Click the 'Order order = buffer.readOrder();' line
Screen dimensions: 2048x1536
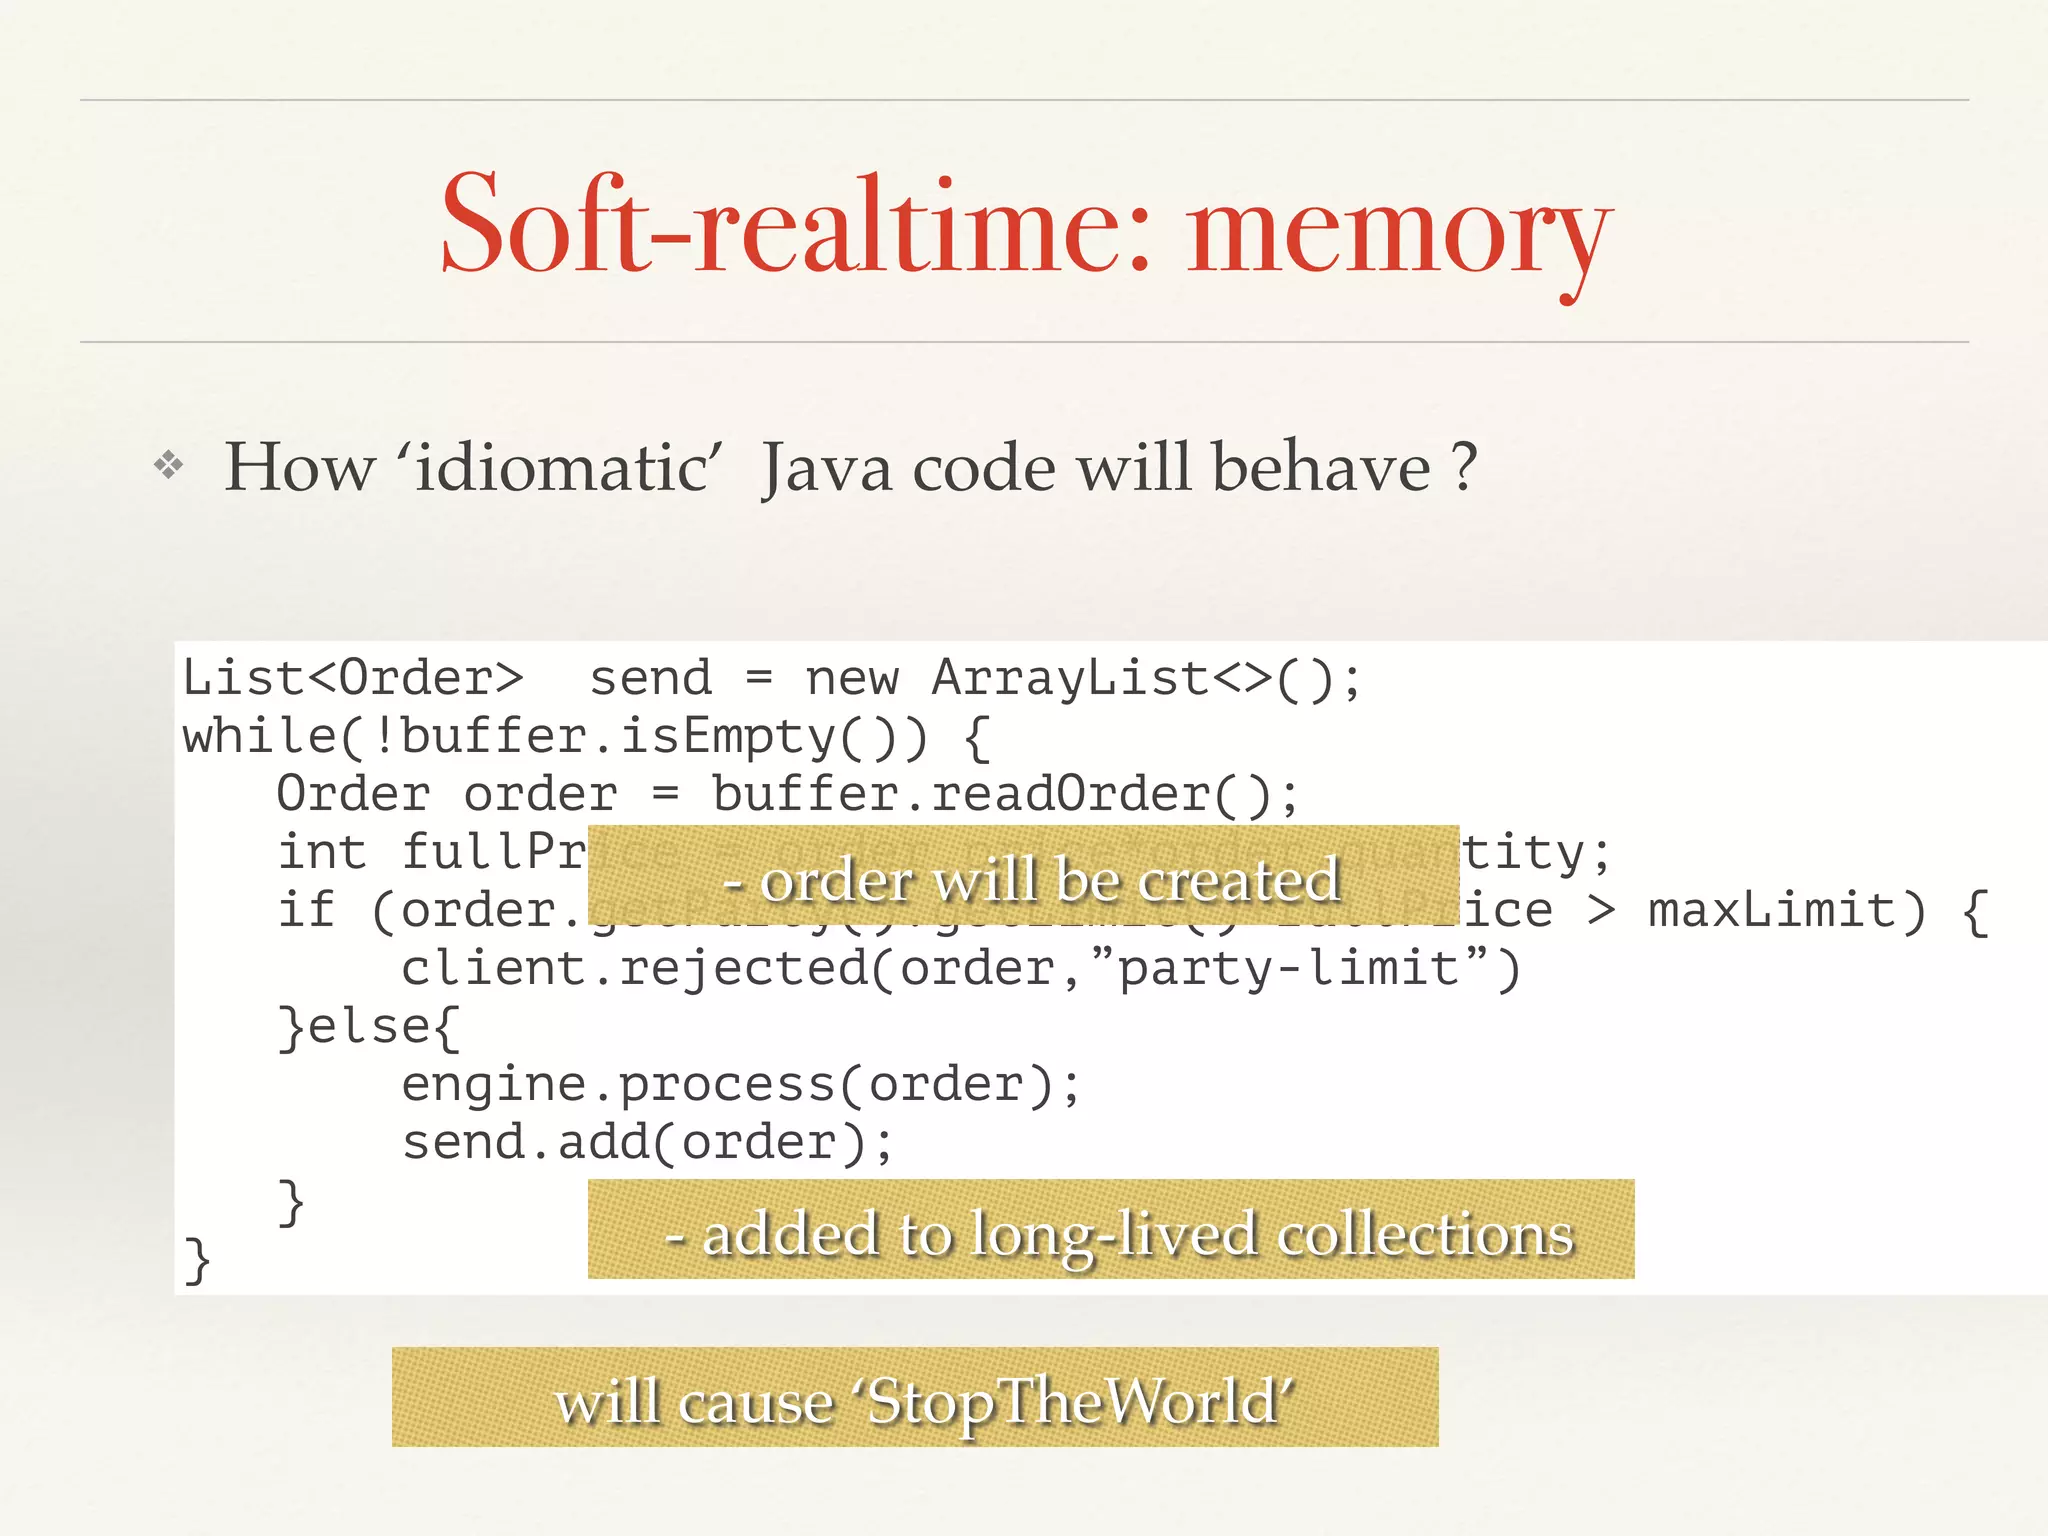(x=787, y=794)
